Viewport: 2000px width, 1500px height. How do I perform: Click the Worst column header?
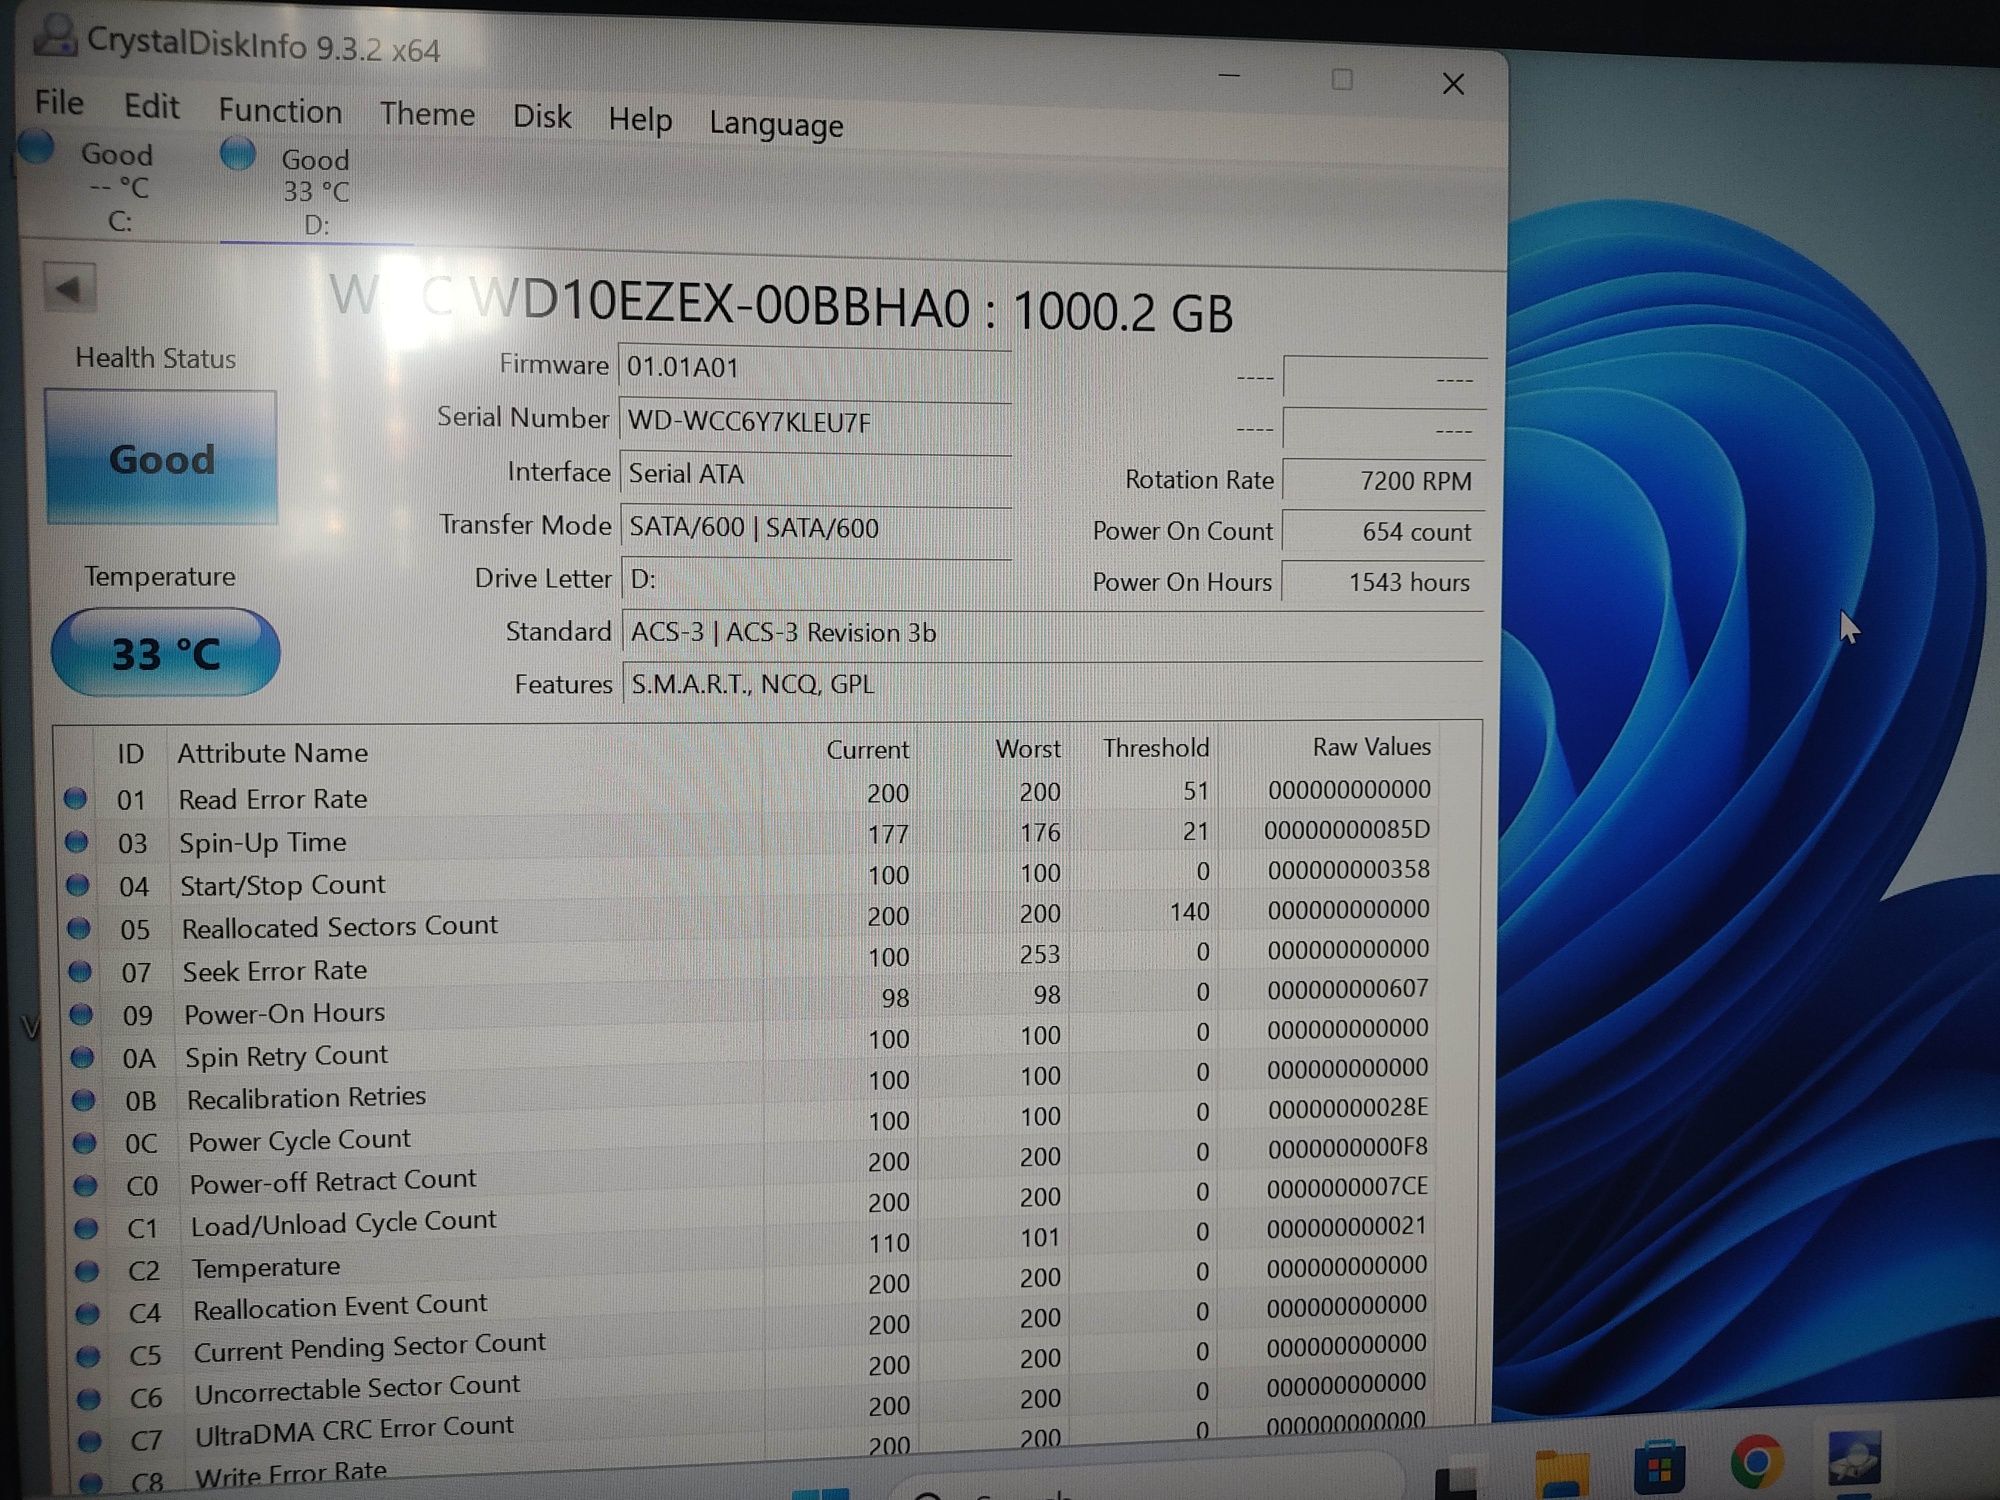click(x=1028, y=749)
